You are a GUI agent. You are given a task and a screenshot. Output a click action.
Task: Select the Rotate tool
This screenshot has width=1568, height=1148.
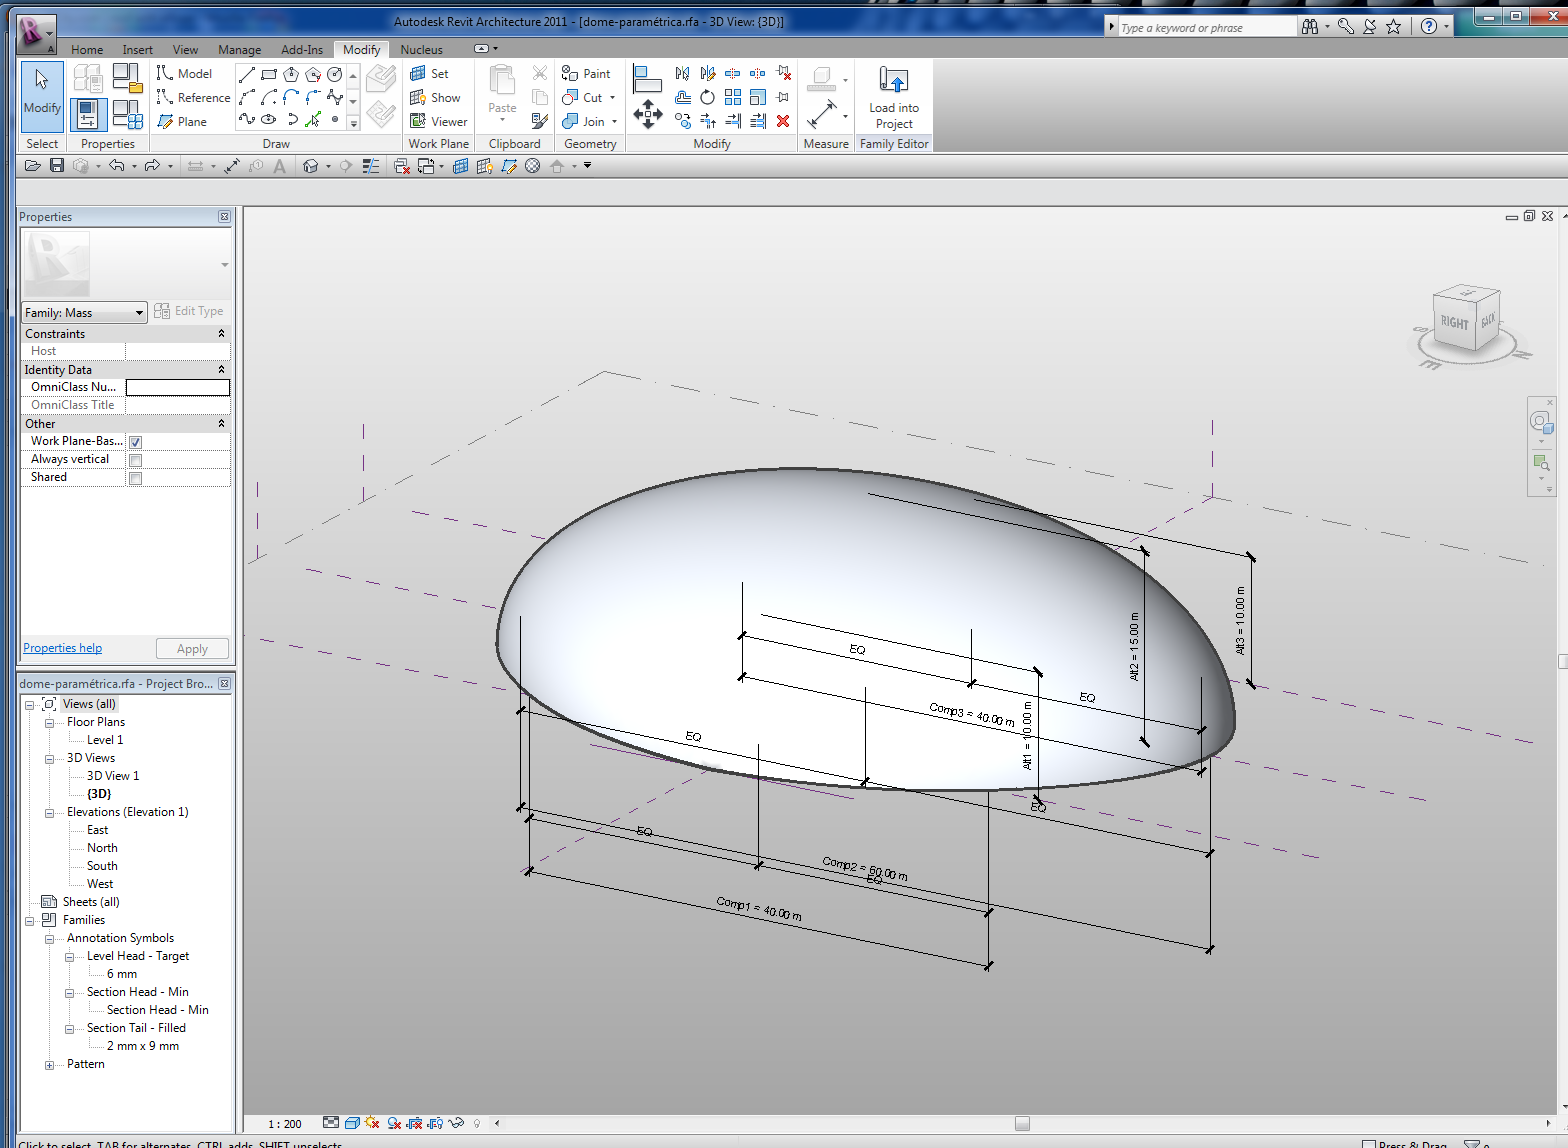click(707, 97)
